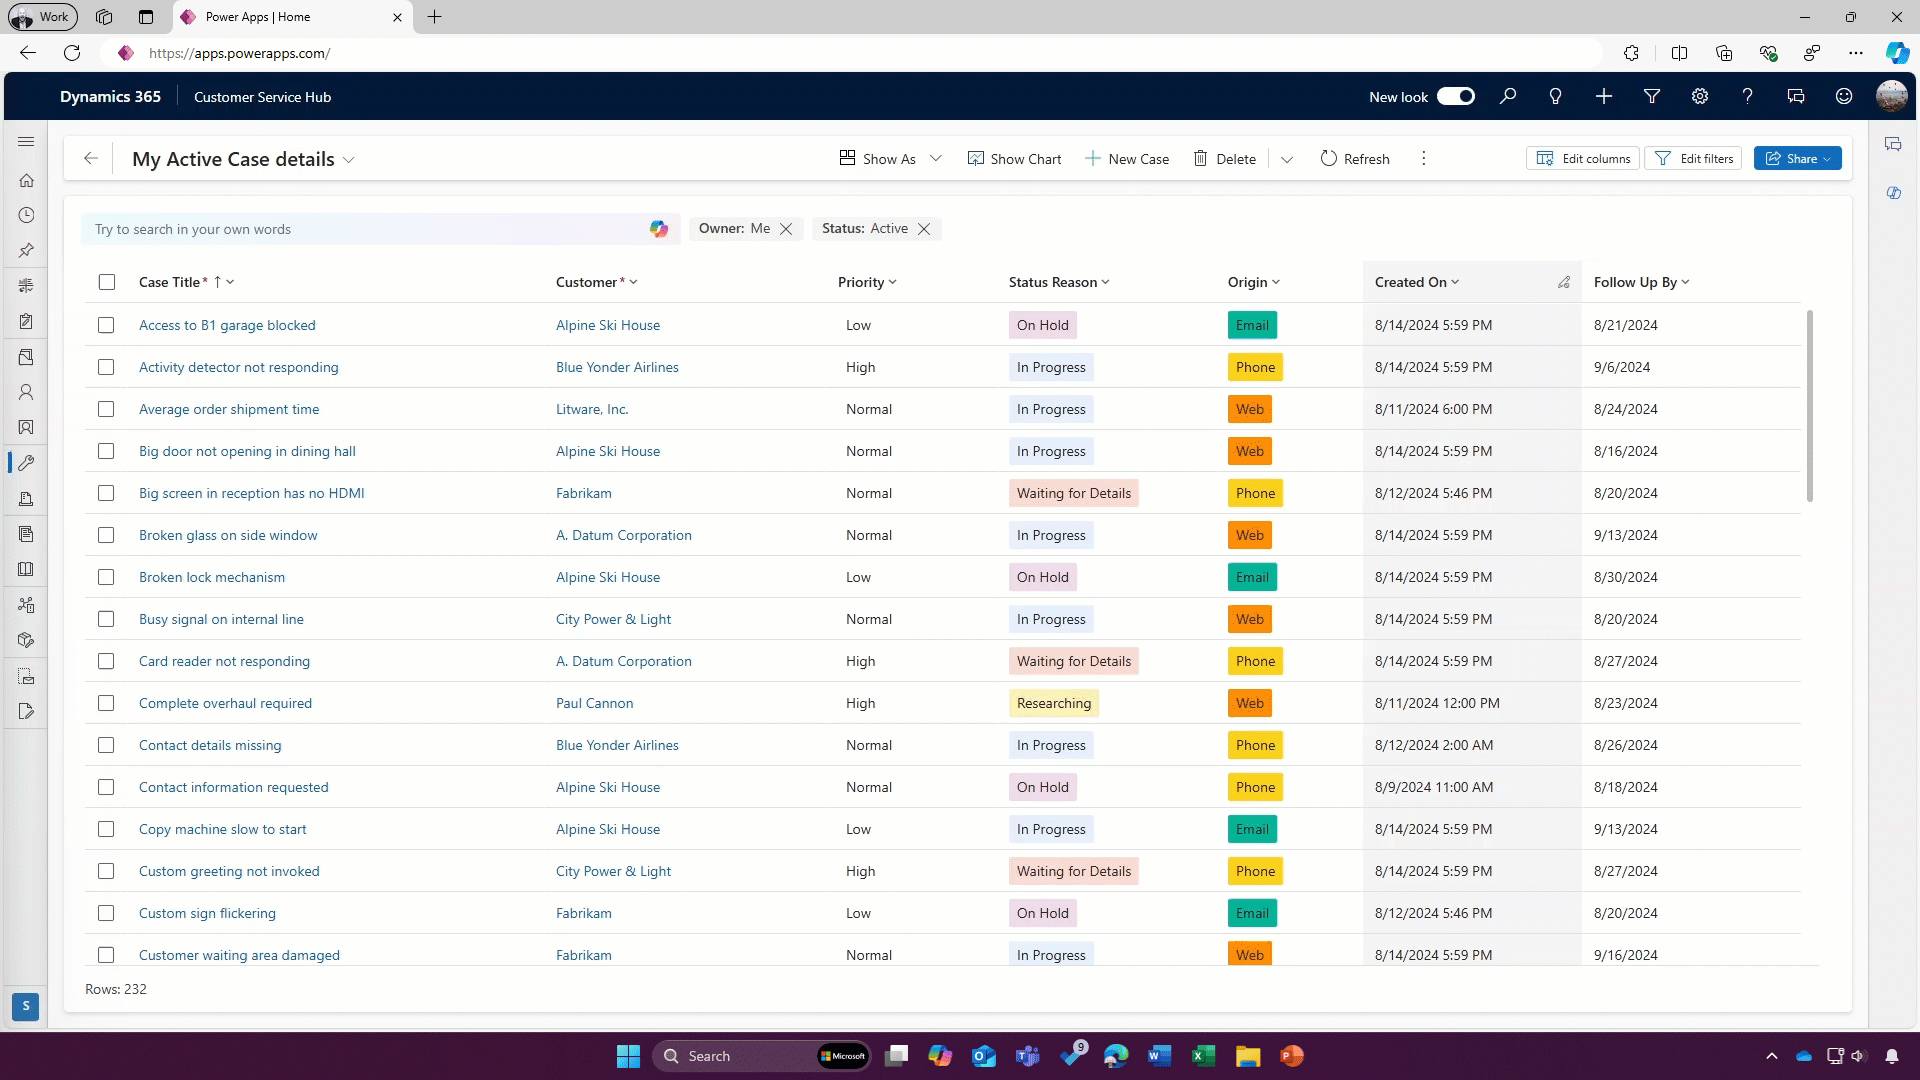Go to Home in left sidebar
The image size is (1920, 1080).
[26, 180]
